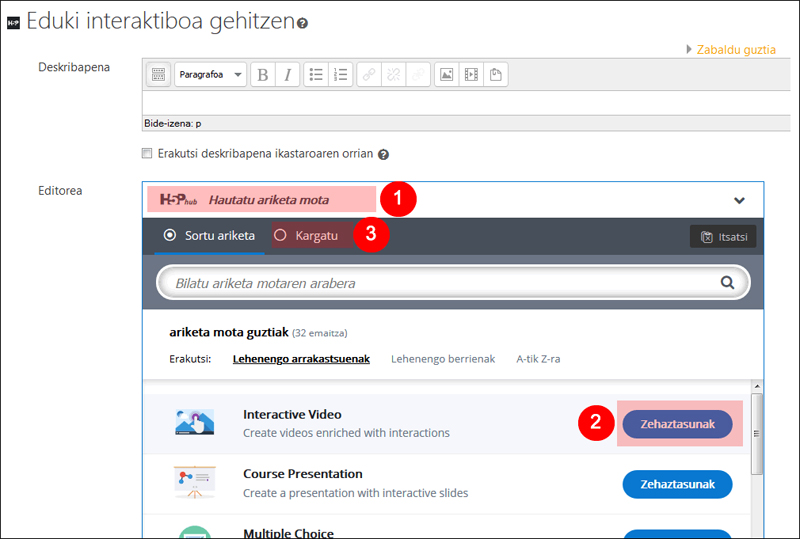
Task: Click the manage files icon
Action: 496,75
